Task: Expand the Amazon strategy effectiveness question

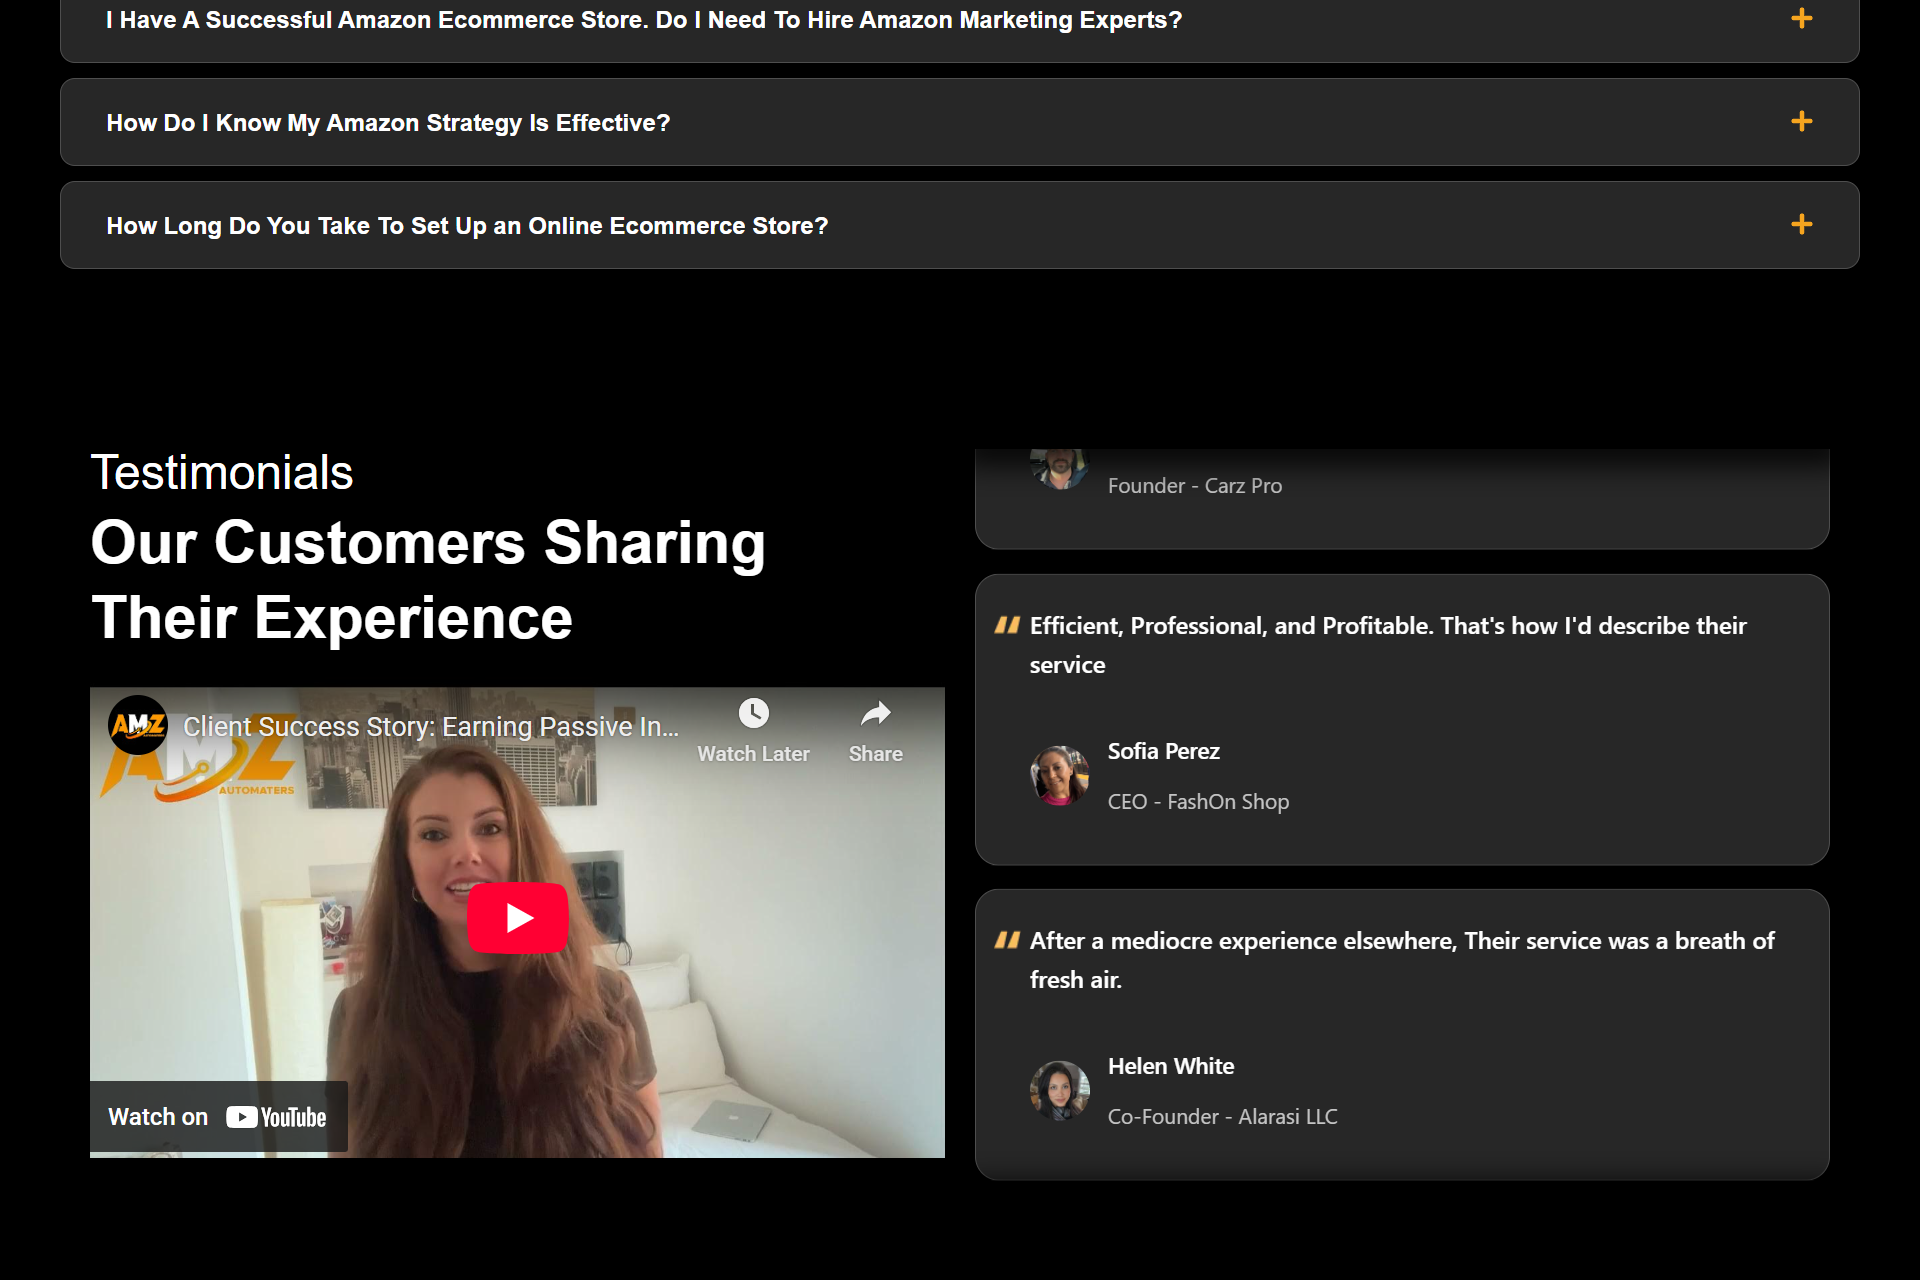Action: pyautogui.click(x=388, y=123)
